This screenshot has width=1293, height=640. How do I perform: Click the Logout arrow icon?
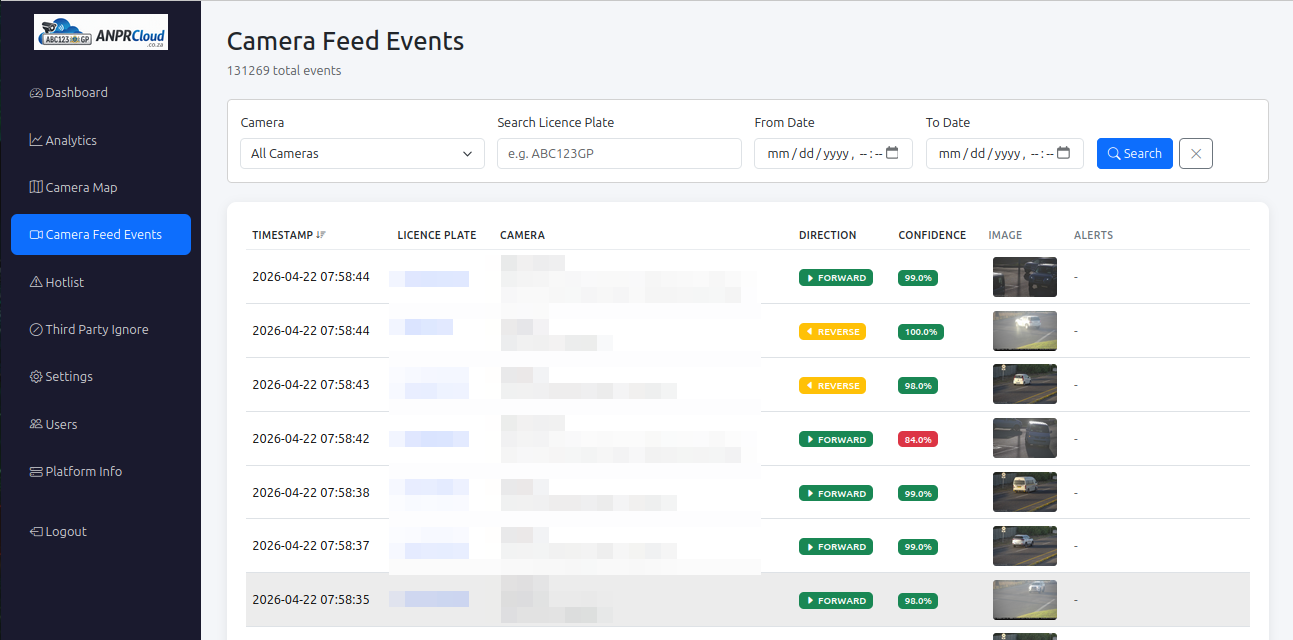[x=36, y=532]
